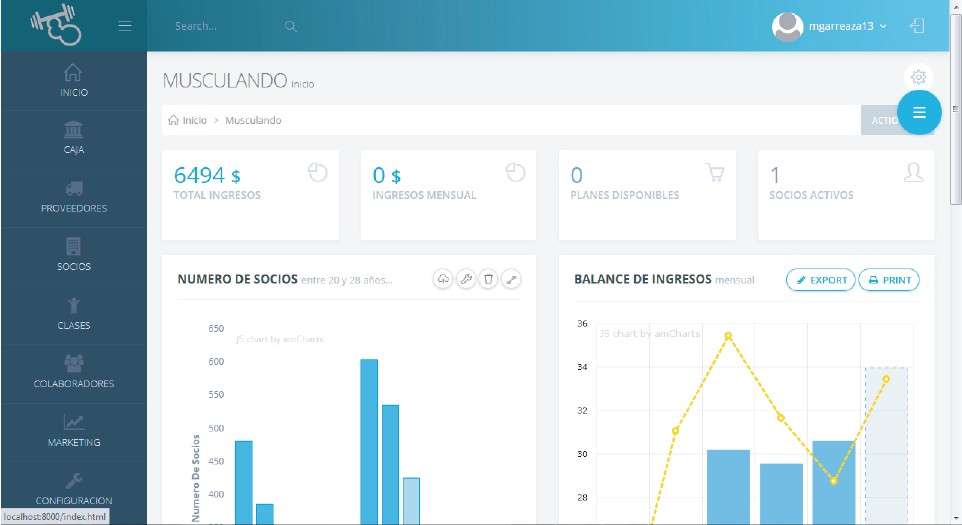Click the cart icon on Planes Disponibles card
Viewport: 962px width, 525px height.
coord(715,172)
